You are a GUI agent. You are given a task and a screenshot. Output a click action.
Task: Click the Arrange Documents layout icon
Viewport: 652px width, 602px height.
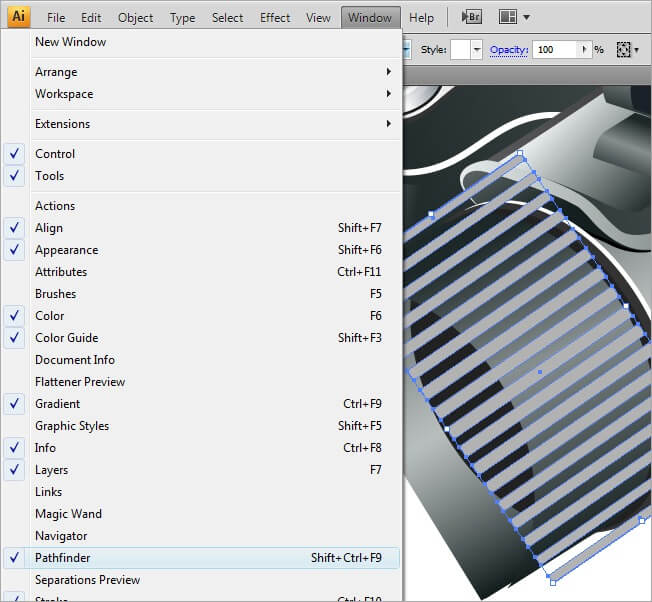point(509,17)
